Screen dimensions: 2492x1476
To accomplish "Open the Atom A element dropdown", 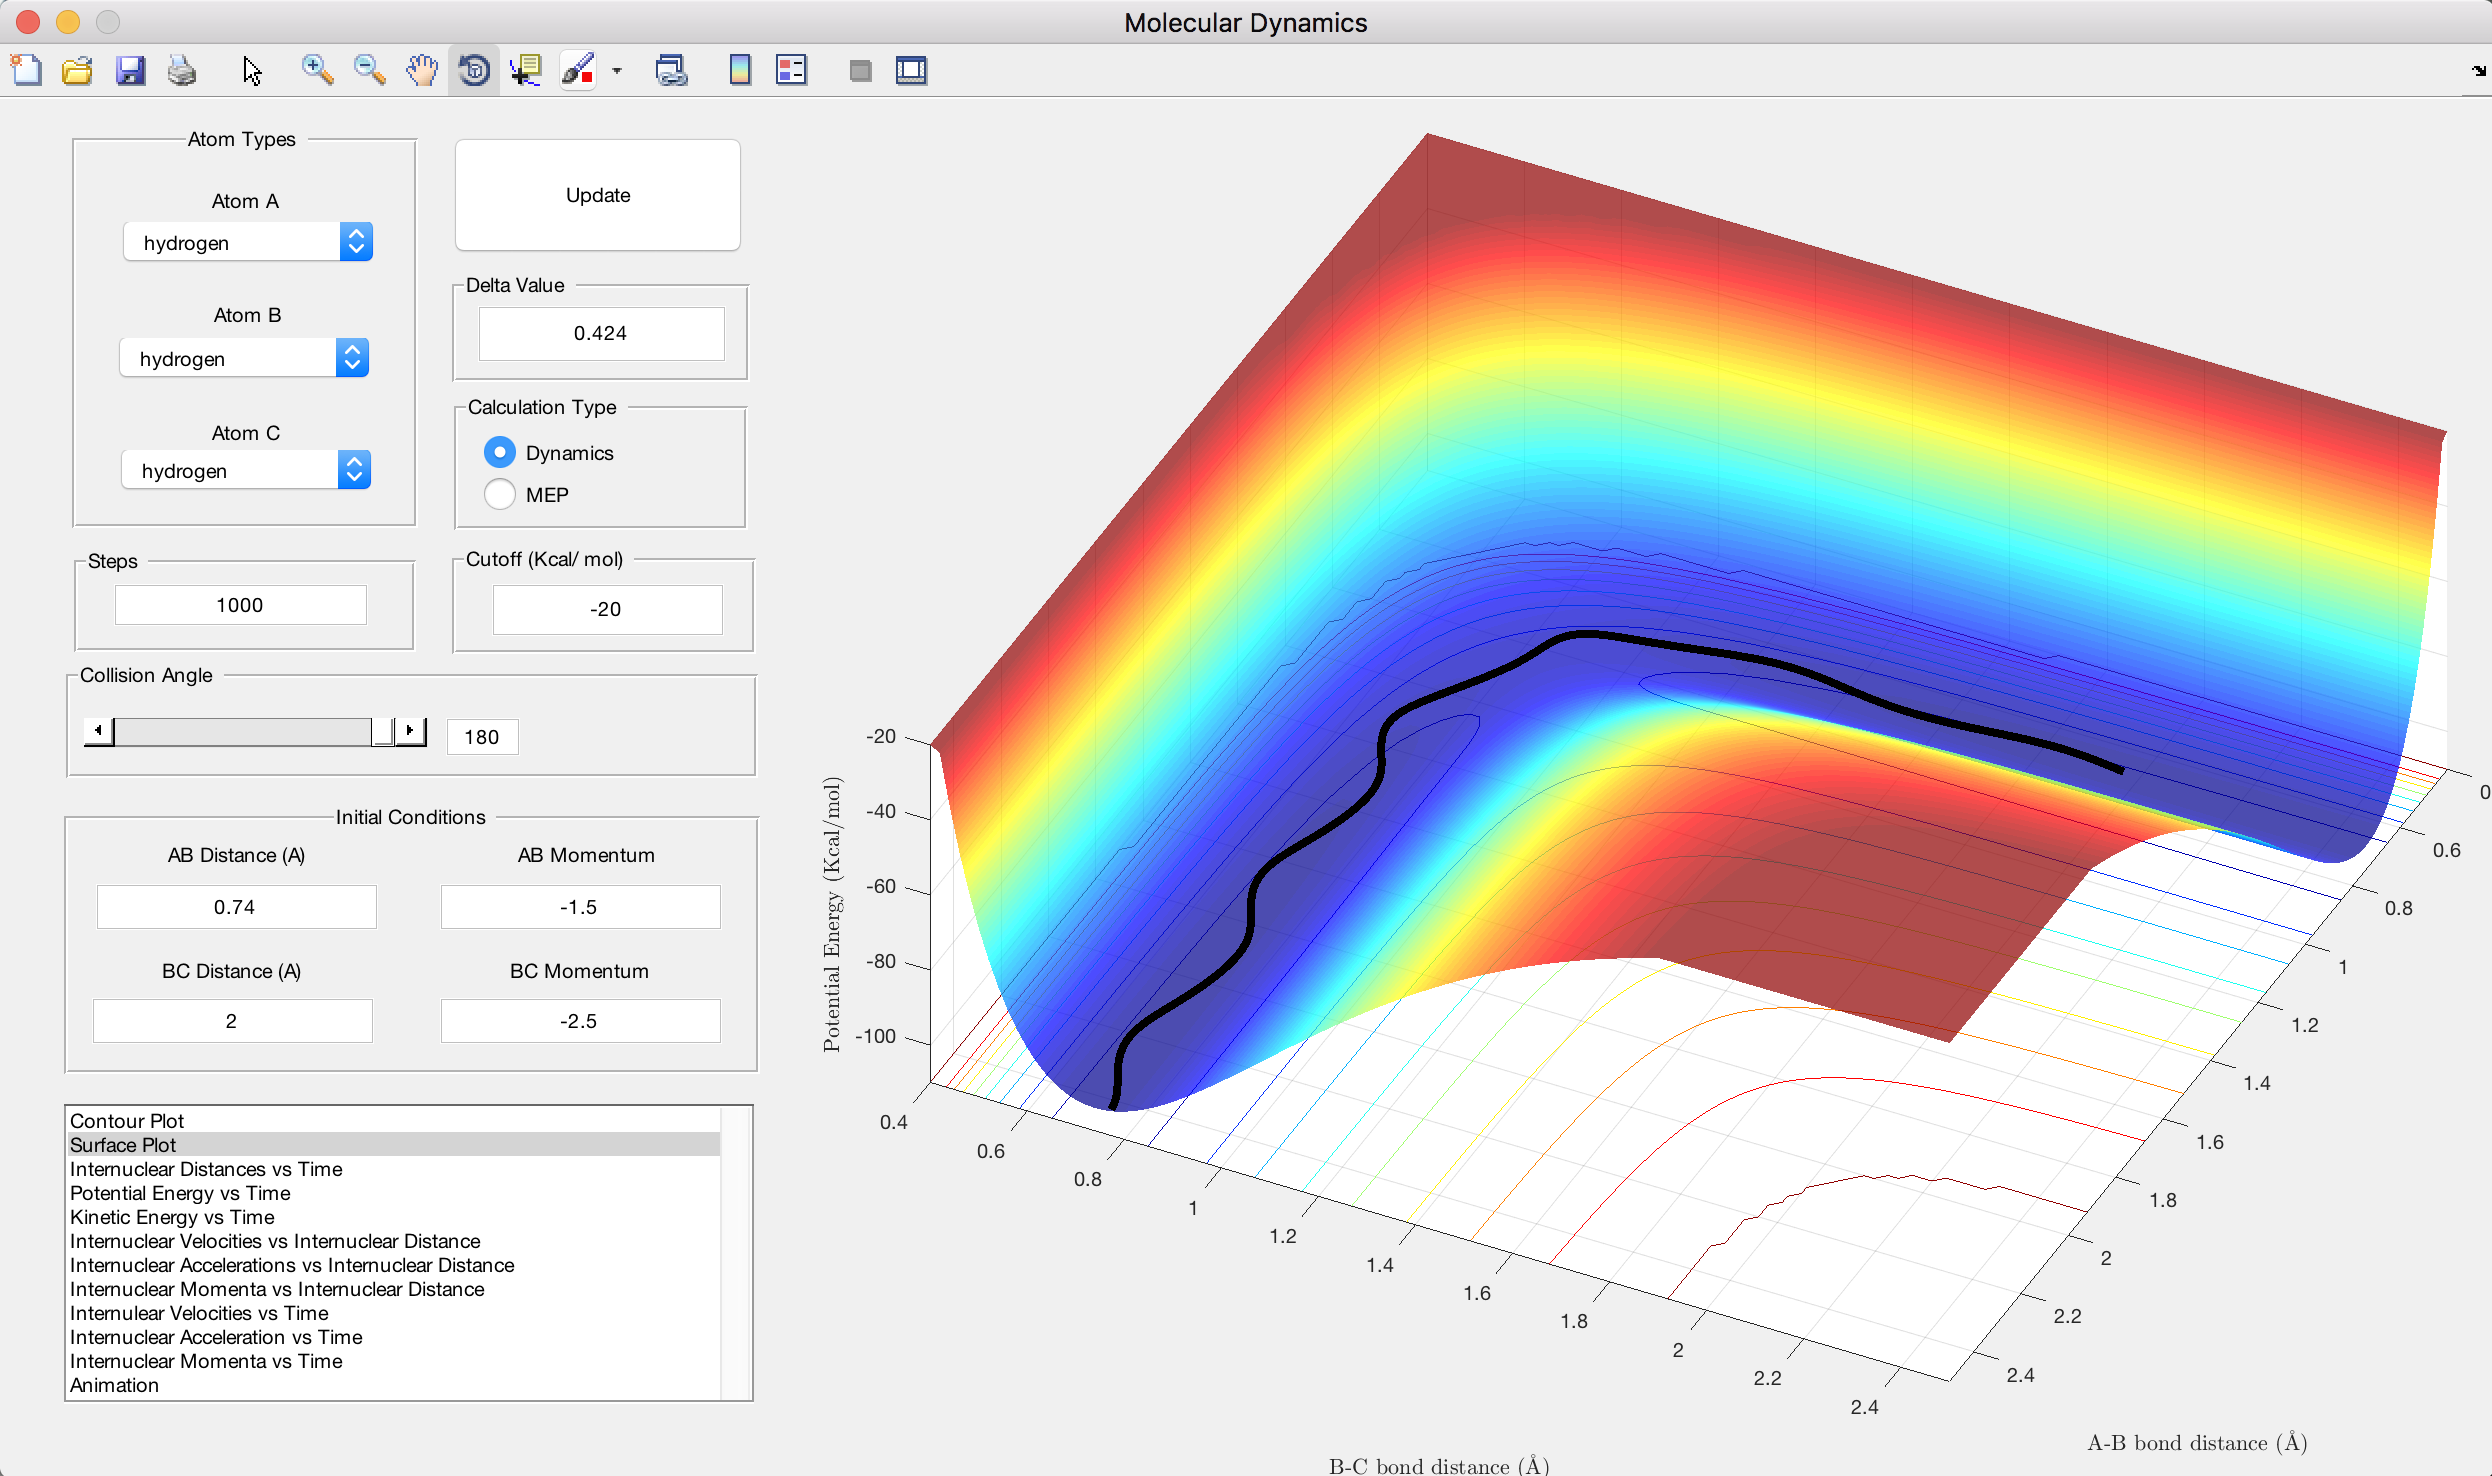I will click(248, 243).
